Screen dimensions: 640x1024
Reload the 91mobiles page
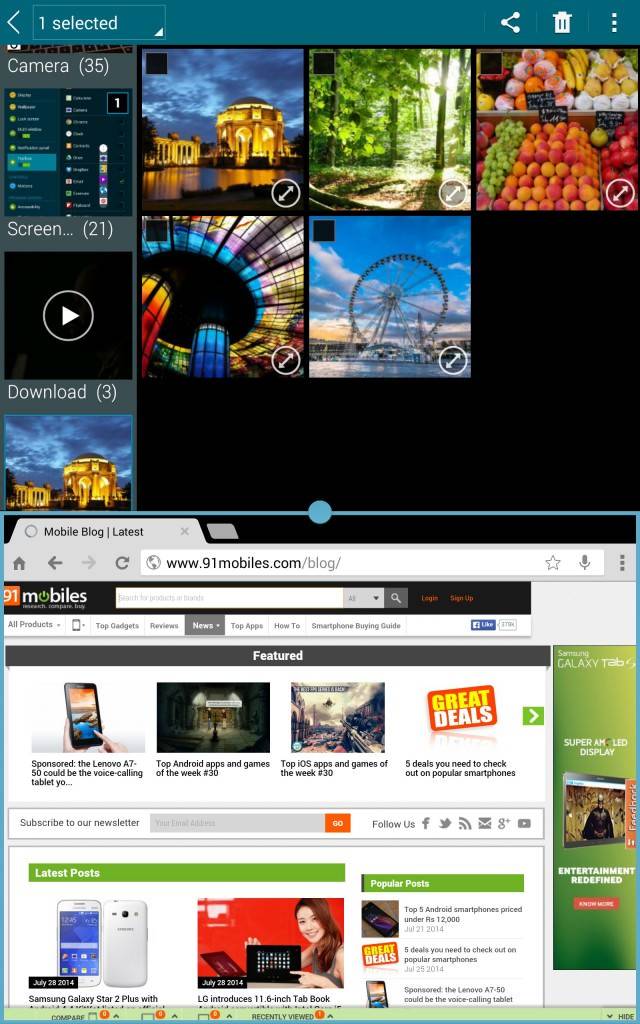coord(122,563)
